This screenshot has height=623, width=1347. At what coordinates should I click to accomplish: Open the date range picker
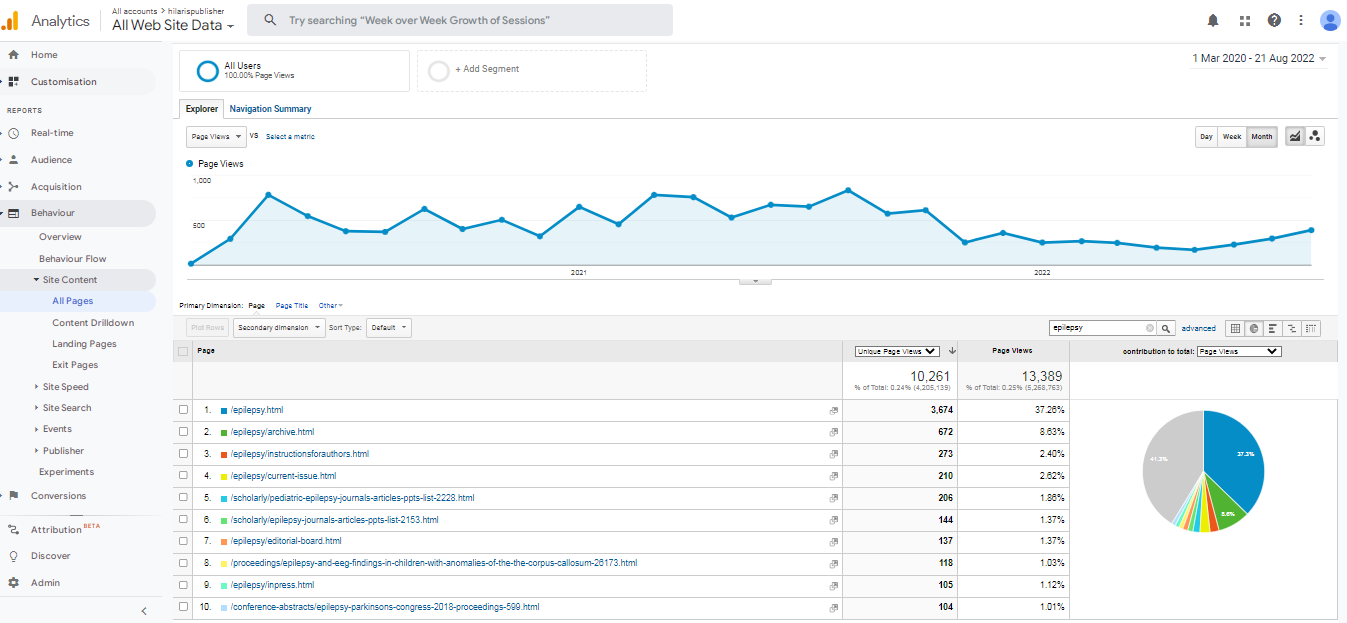(1258, 59)
